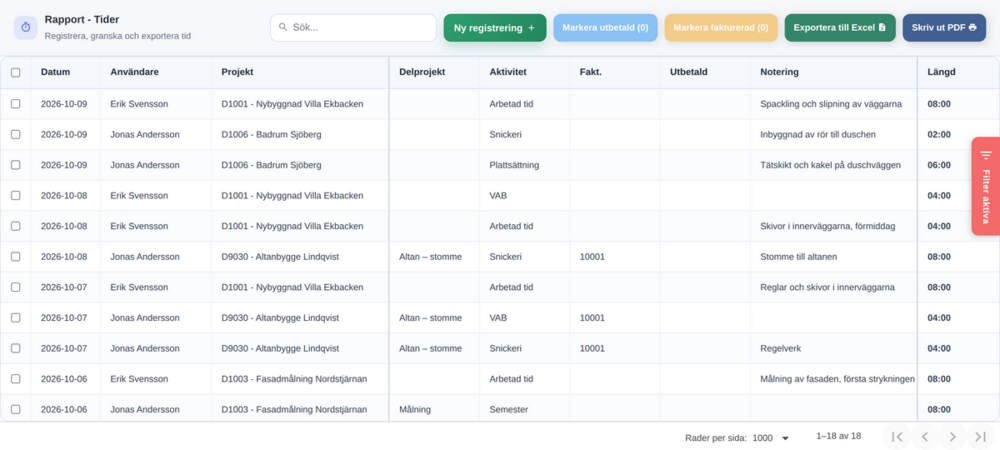The width and height of the screenshot is (1000, 450).
Task: Open the Rader per sida dropdown
Action: (x=771, y=438)
